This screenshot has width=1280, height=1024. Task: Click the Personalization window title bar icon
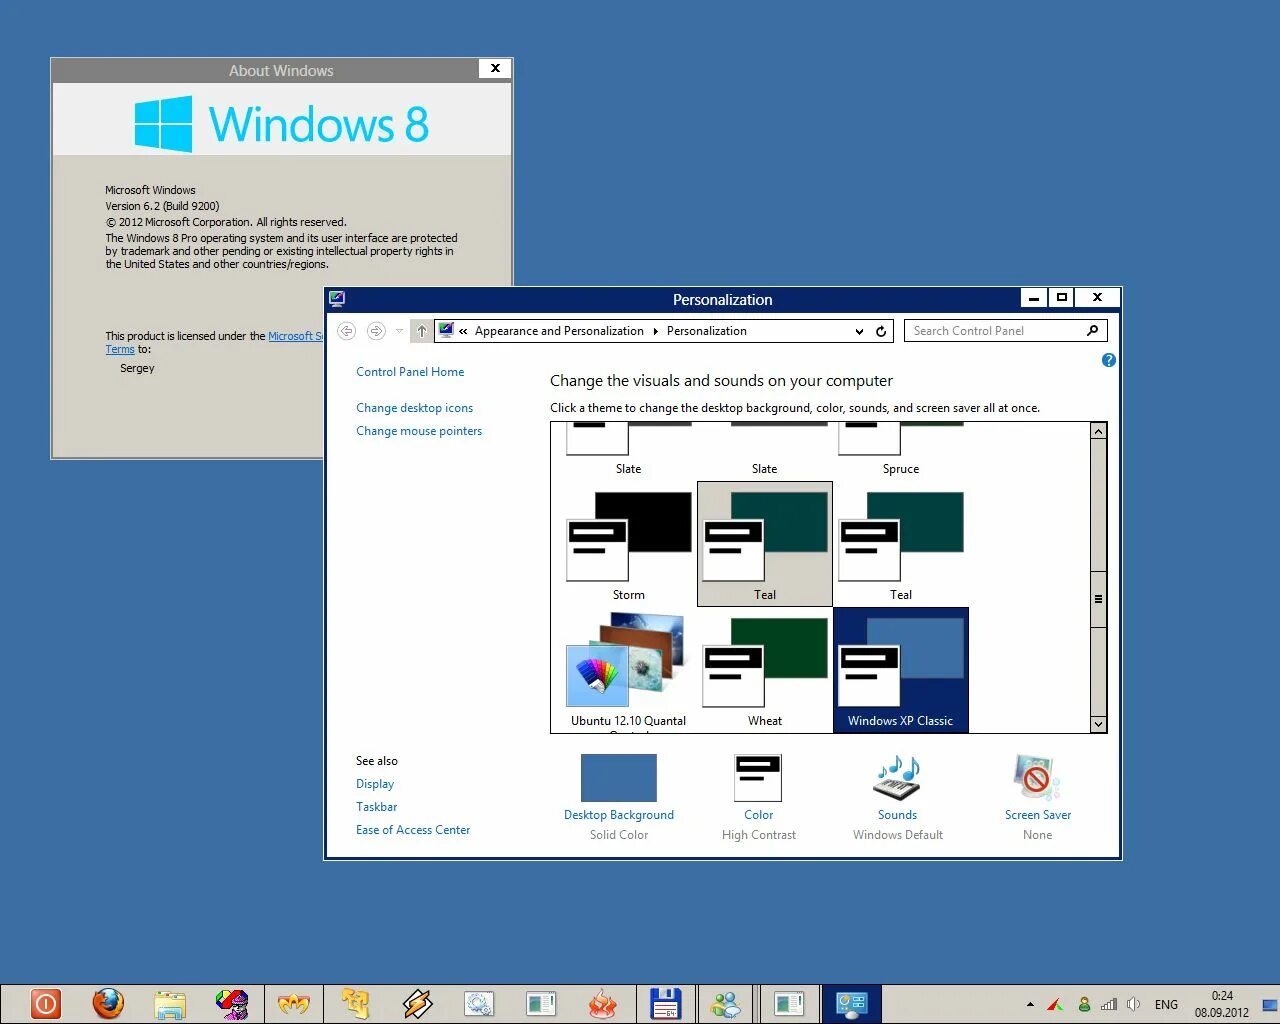click(337, 298)
